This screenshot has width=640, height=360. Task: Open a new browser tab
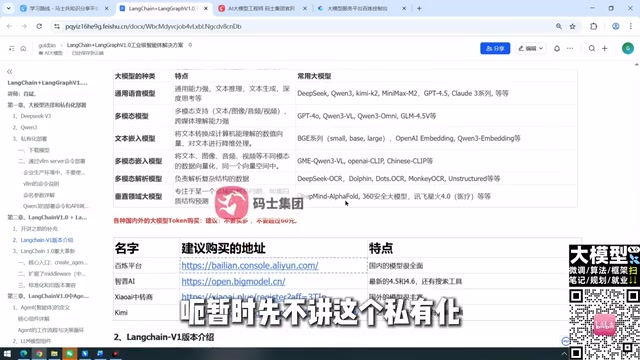coord(419,9)
